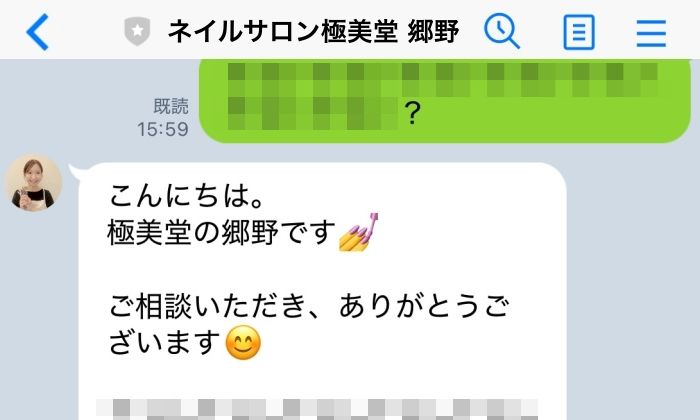Tap the ざいます text line
The width and height of the screenshot is (700, 420).
(x=165, y=343)
